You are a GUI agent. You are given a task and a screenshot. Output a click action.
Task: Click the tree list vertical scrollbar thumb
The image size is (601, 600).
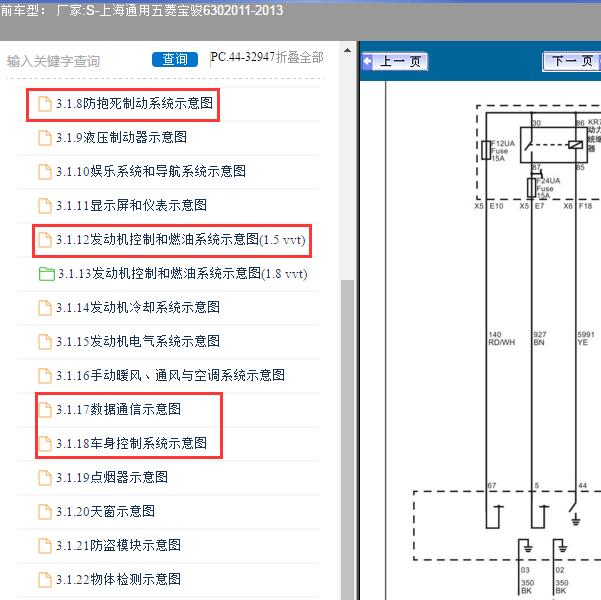click(x=348, y=440)
